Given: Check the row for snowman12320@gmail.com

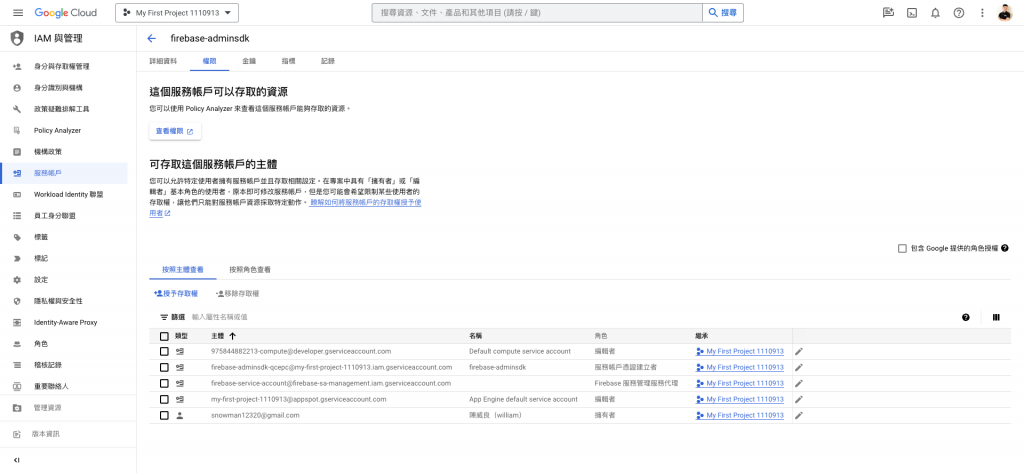Looking at the screenshot, I should click(x=164, y=416).
